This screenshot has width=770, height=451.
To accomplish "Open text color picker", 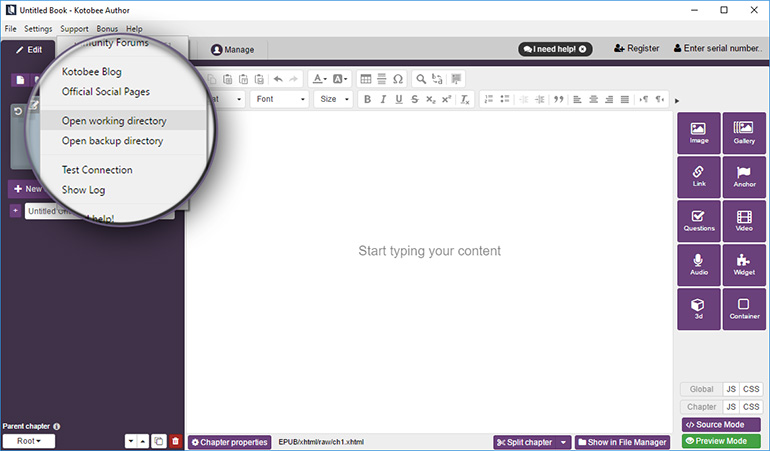I will coord(318,78).
